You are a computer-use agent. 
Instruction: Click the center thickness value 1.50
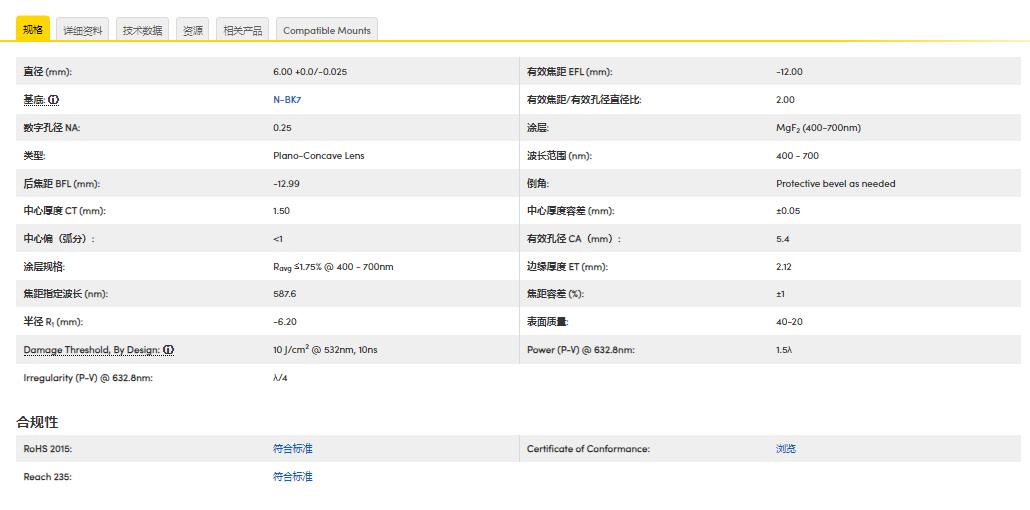pyautogui.click(x=281, y=211)
